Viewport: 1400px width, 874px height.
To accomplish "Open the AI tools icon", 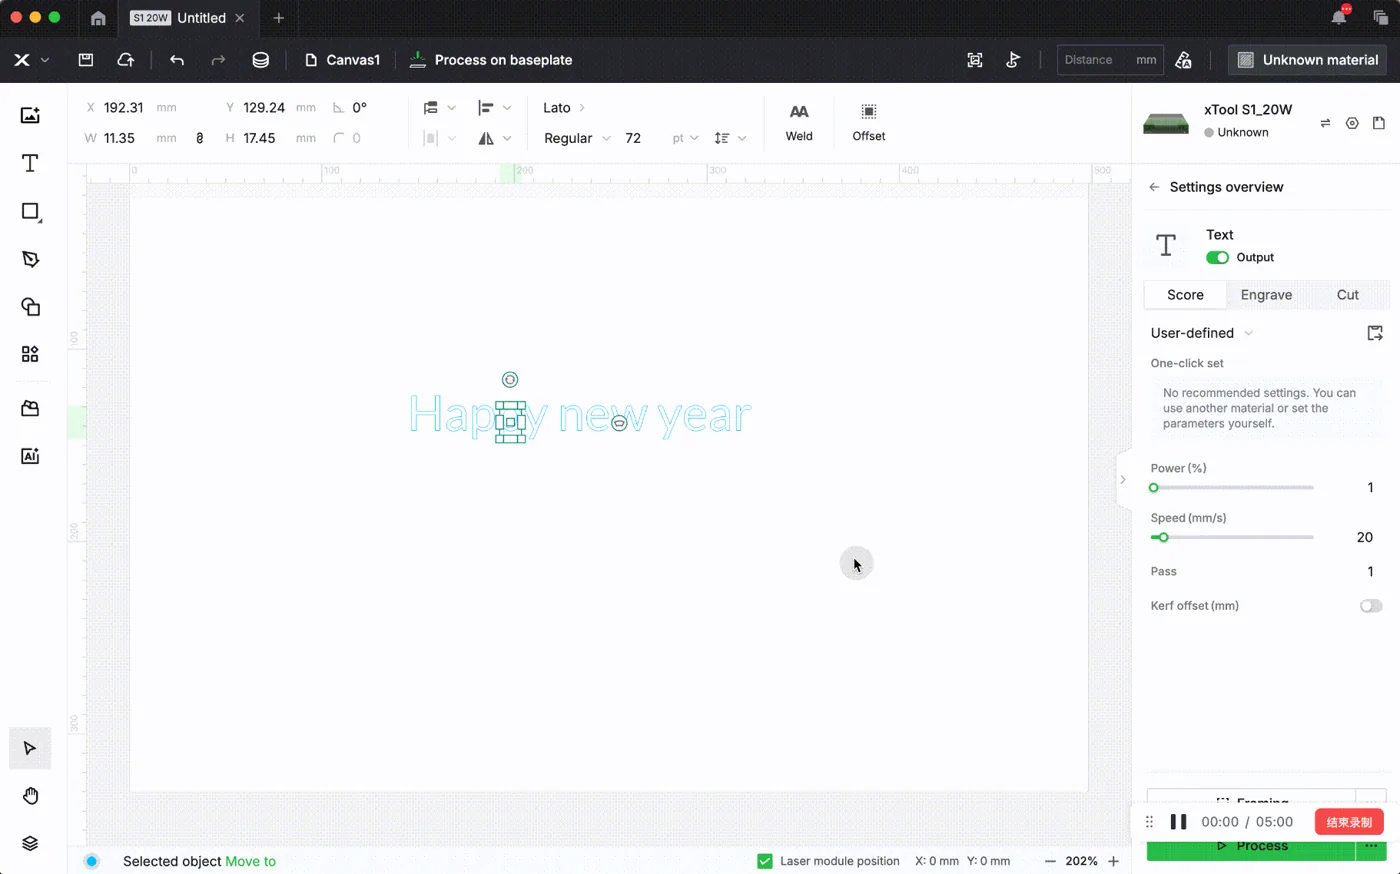I will (x=30, y=456).
